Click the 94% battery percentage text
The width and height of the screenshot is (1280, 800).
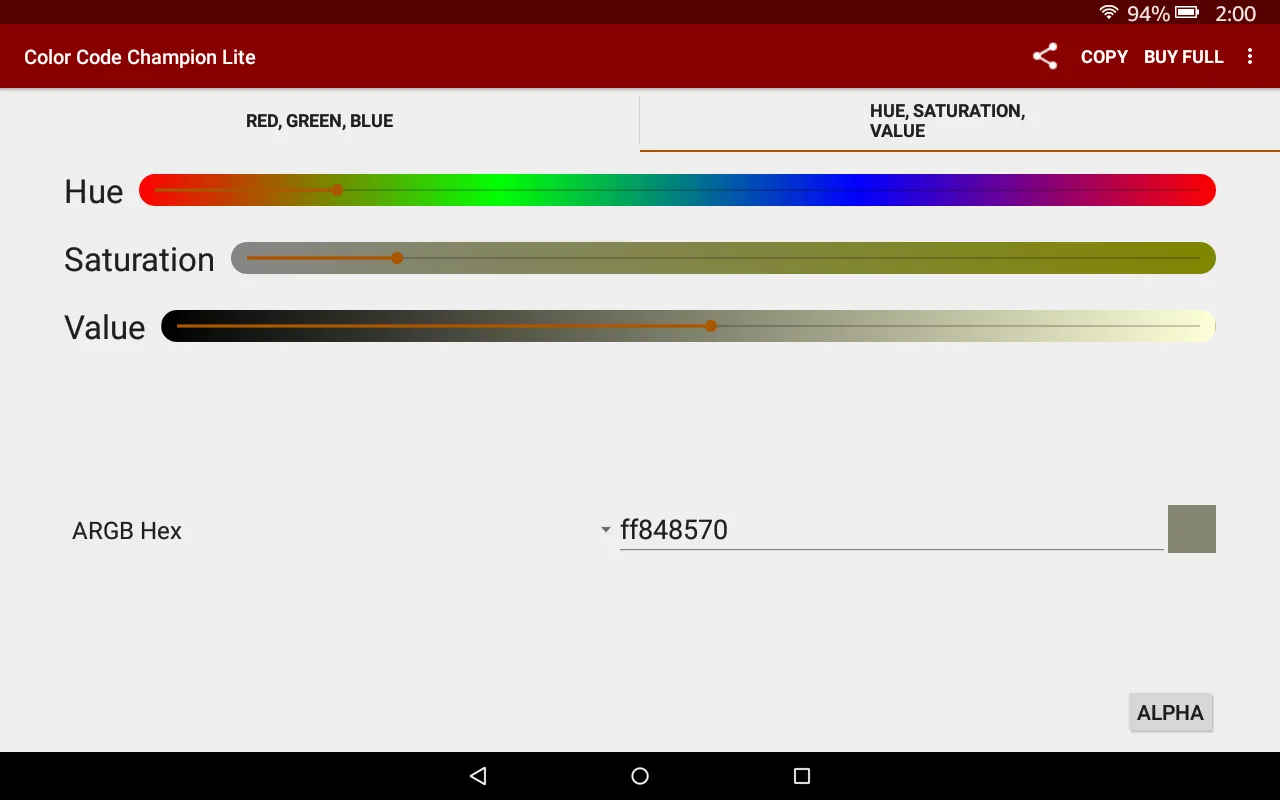pos(1148,13)
